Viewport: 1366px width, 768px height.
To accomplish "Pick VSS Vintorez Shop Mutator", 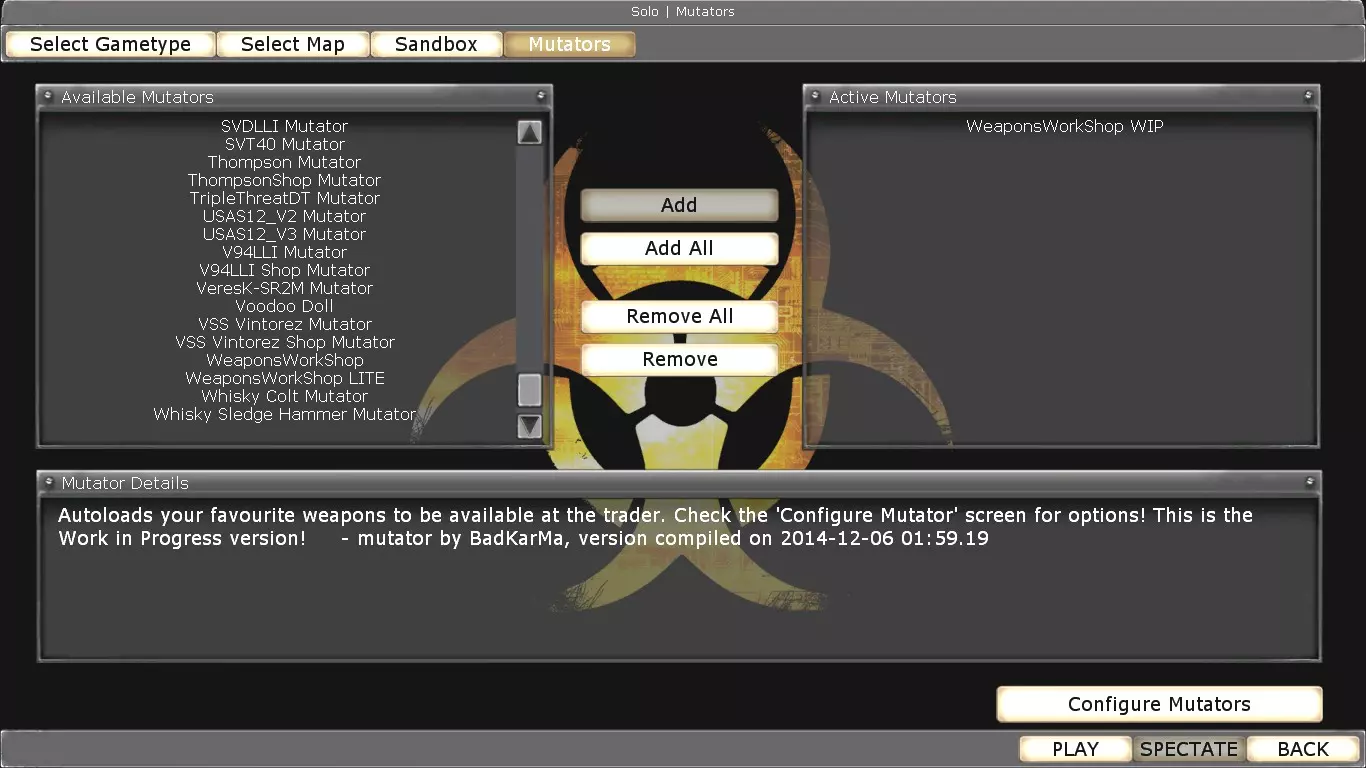I will coord(285,342).
